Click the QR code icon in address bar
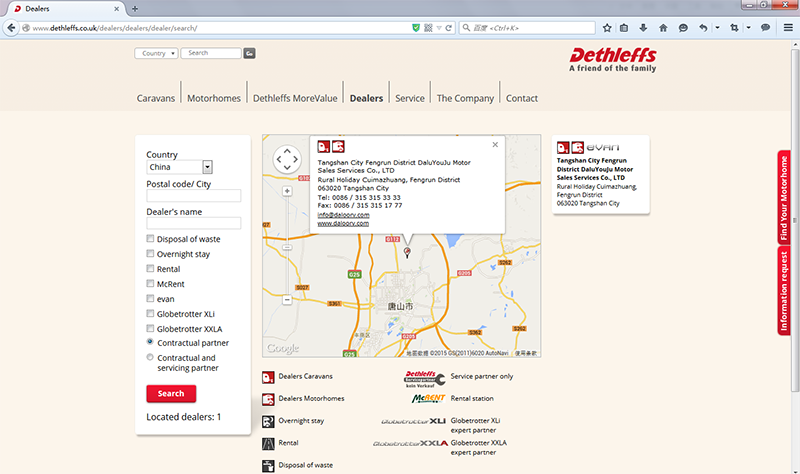 coord(428,28)
